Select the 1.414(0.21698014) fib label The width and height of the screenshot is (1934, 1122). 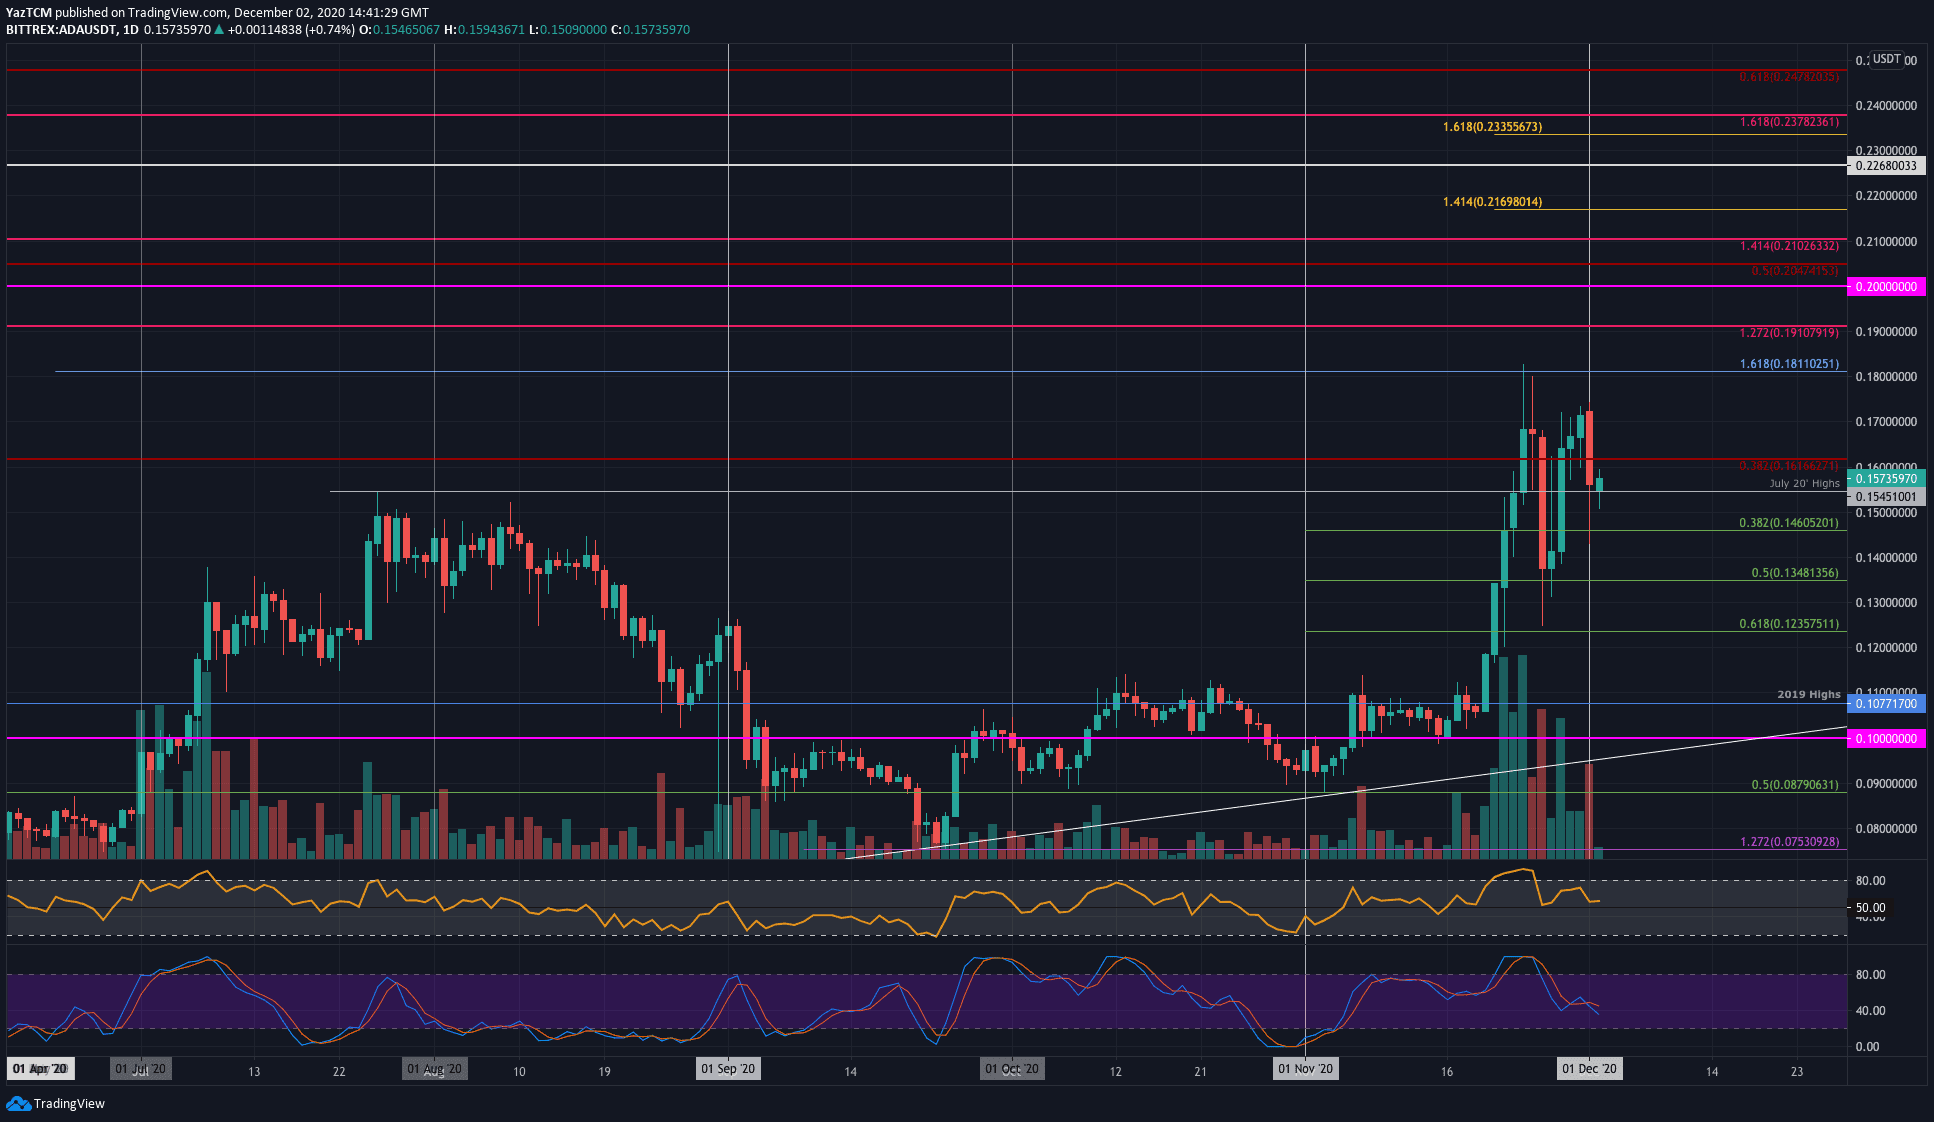pos(1492,202)
